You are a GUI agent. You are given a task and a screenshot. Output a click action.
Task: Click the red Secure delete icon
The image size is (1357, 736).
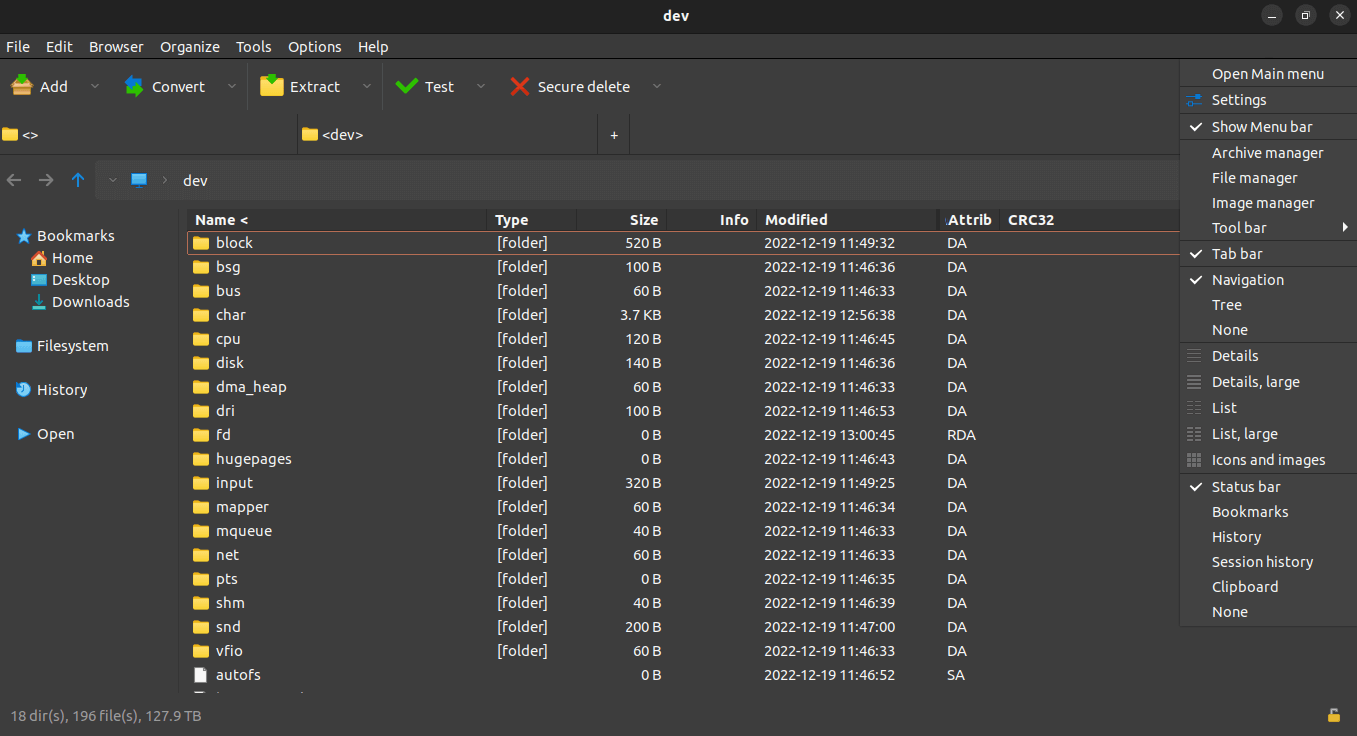[x=520, y=87]
